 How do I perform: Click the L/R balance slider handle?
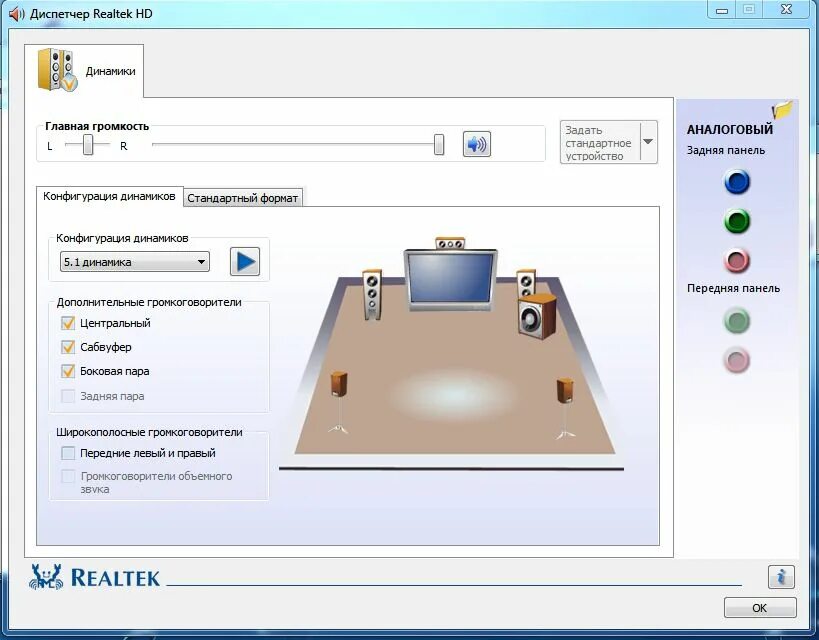(x=88, y=145)
